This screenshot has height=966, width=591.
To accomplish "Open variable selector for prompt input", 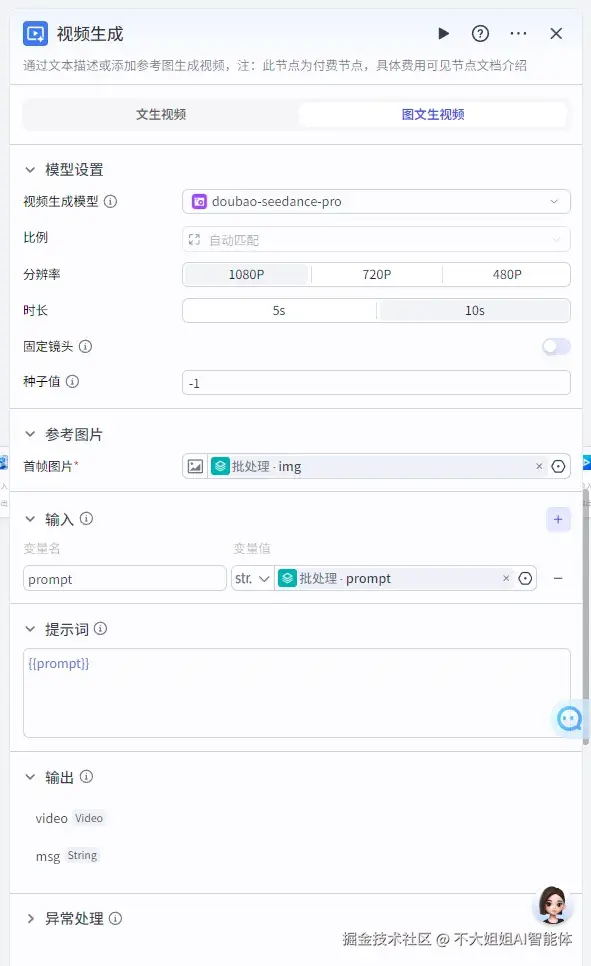I will [525, 578].
